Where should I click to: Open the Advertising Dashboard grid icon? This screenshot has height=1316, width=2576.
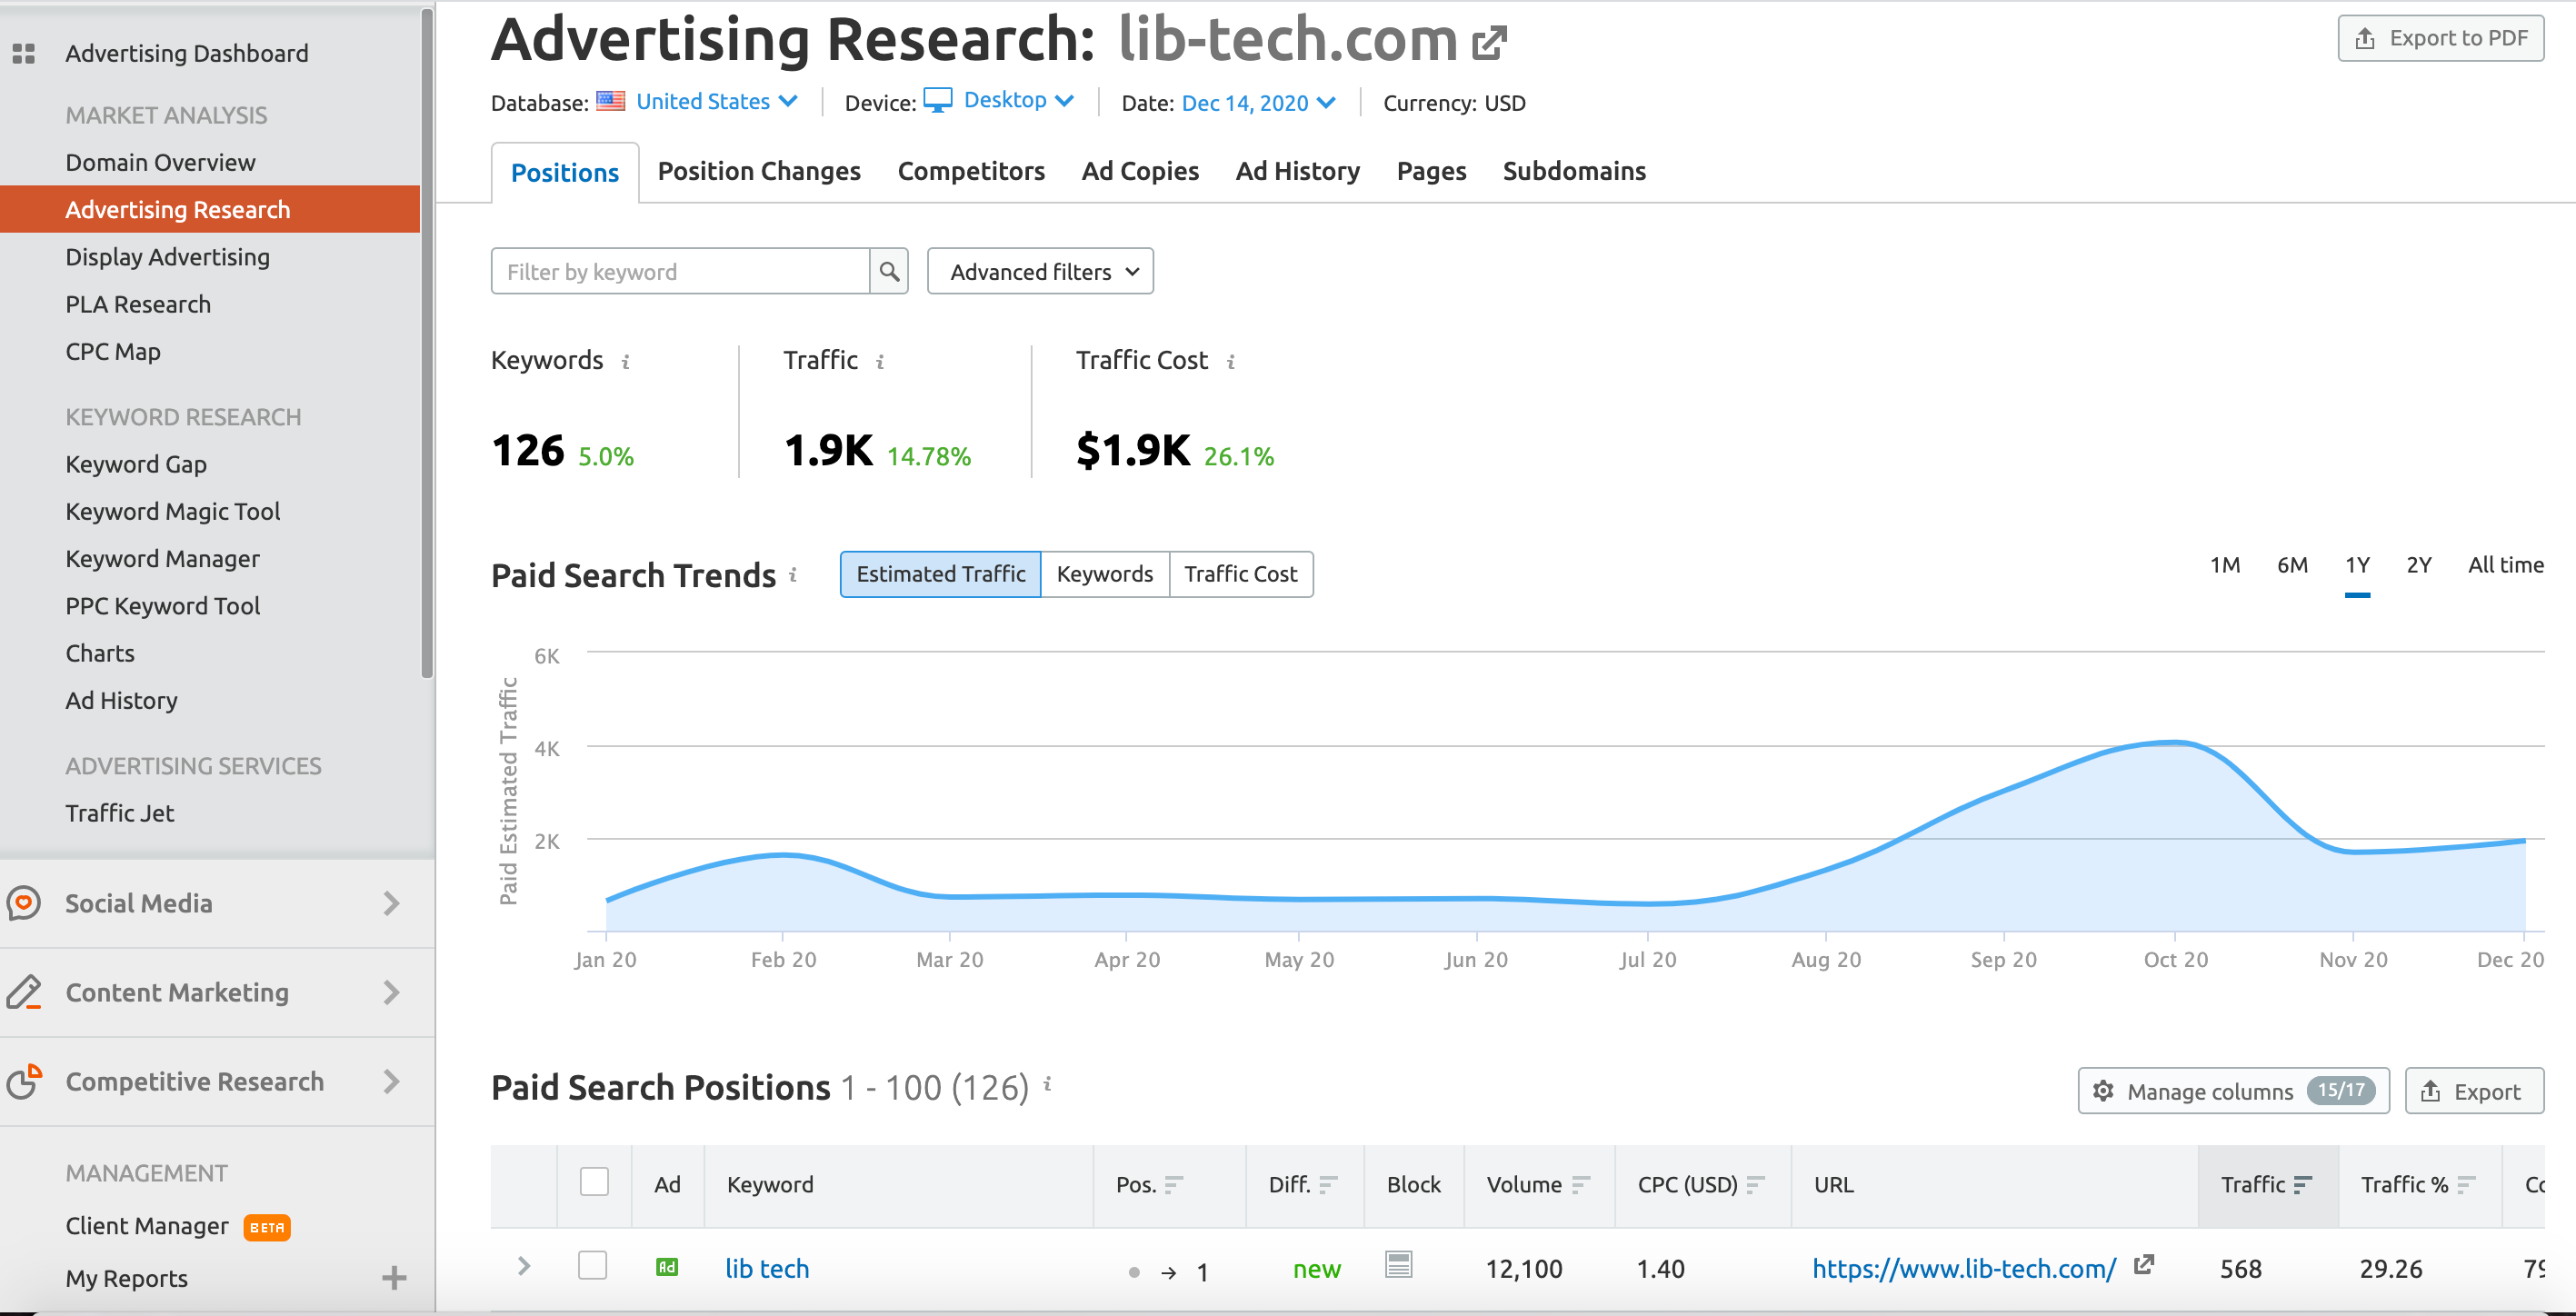23,53
